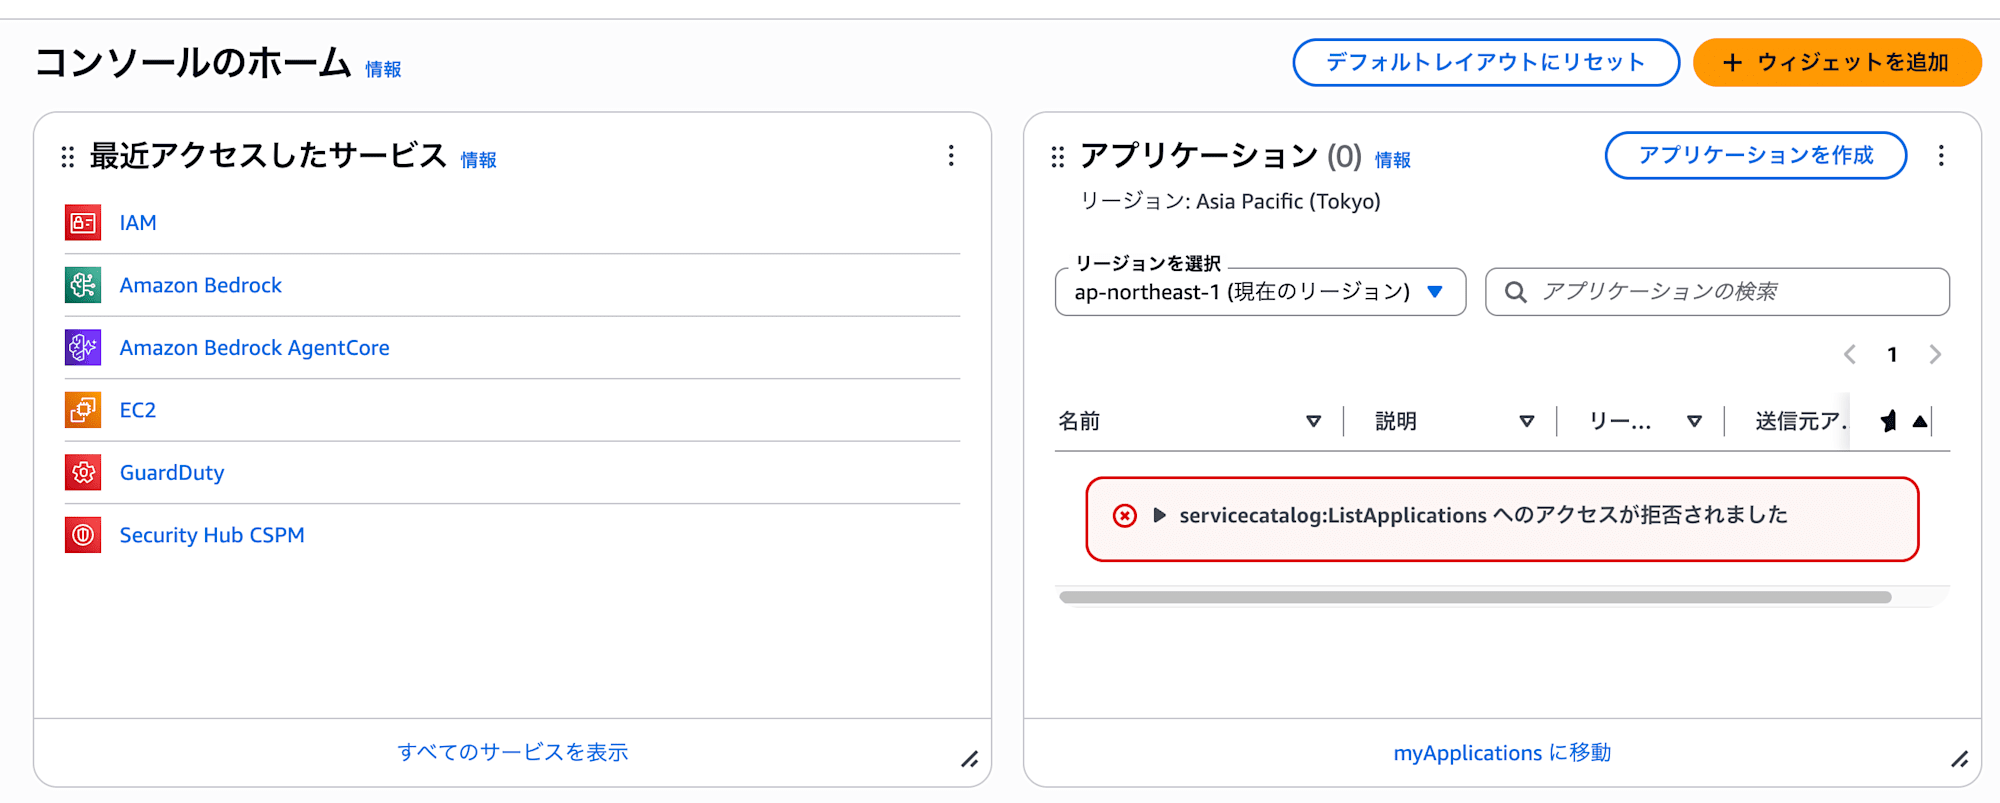This screenshot has width=2000, height=803.
Task: Click ウィジェットを追加 button
Action: click(x=1837, y=62)
